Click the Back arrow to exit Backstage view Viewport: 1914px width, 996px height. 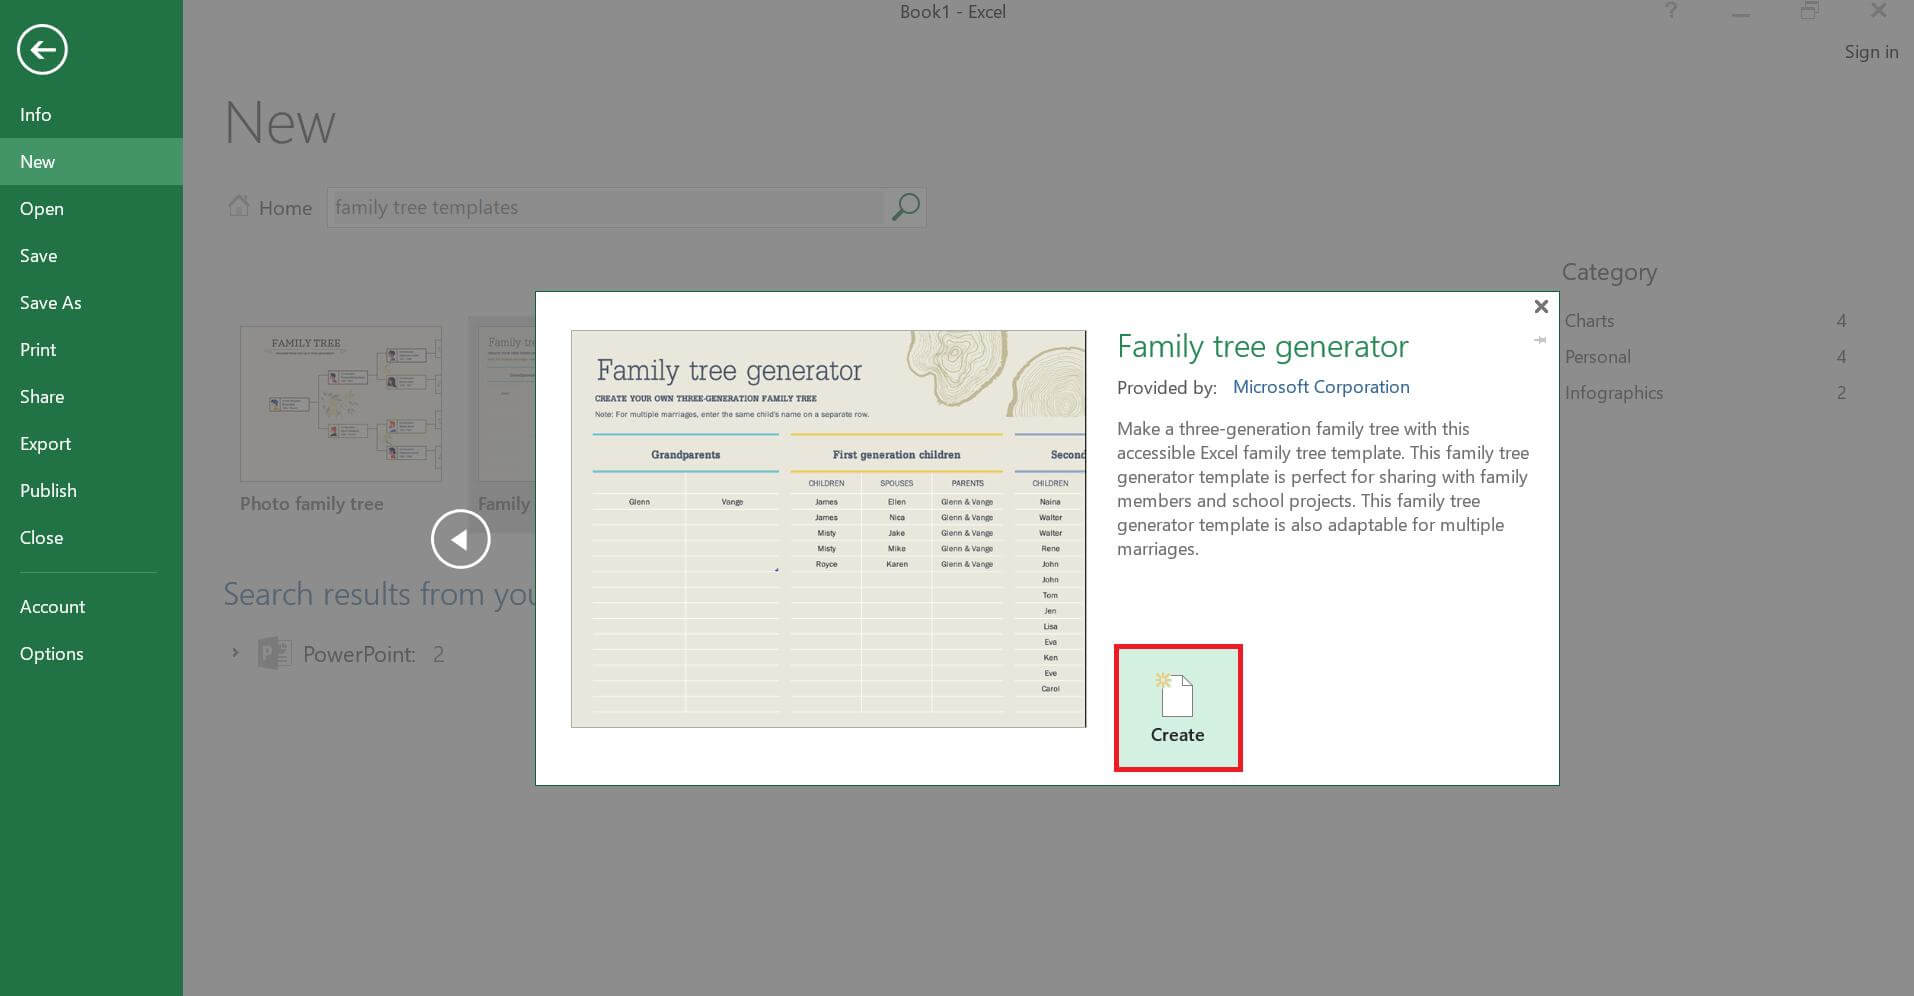pyautogui.click(x=42, y=48)
